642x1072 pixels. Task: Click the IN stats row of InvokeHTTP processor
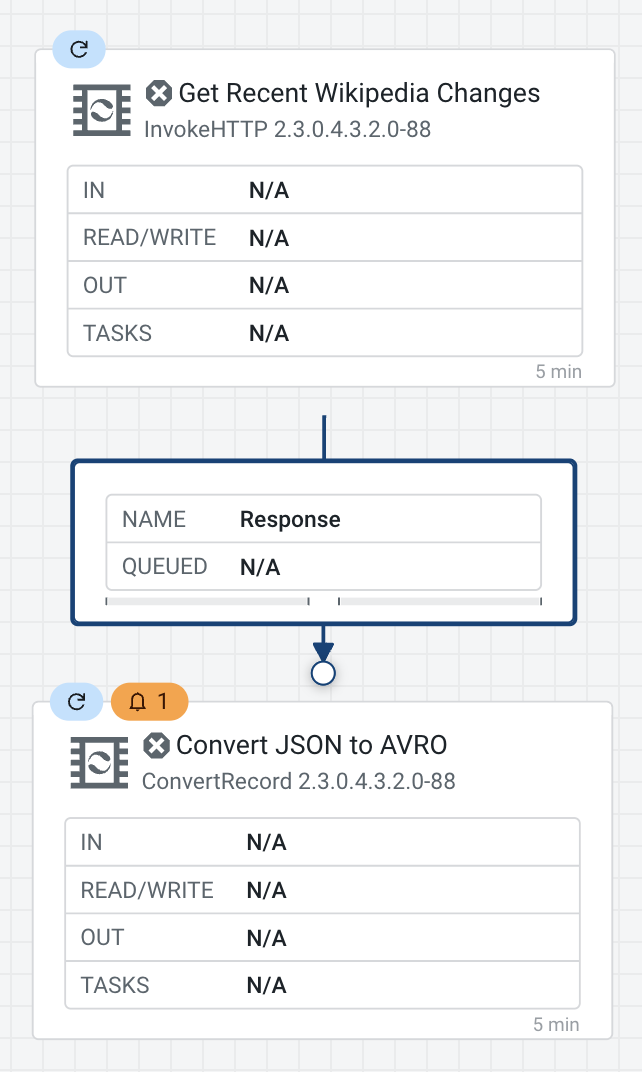pyautogui.click(x=324, y=190)
